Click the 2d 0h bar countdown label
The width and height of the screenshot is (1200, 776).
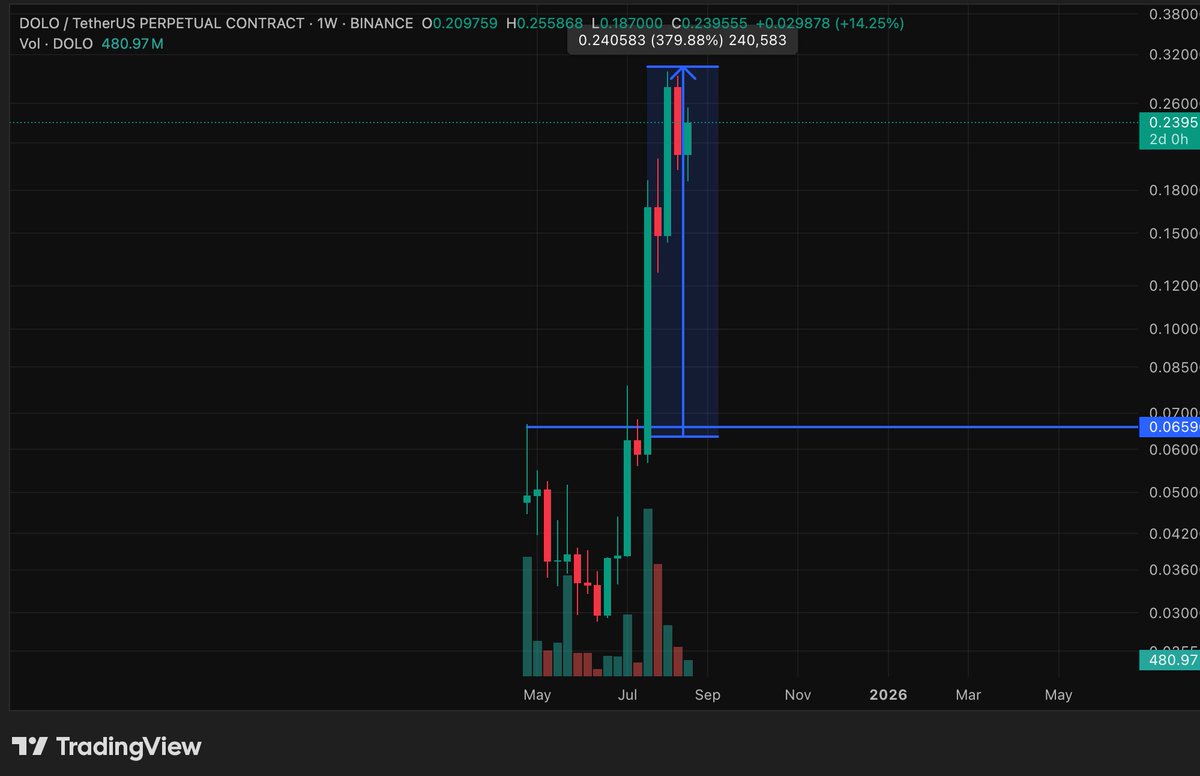1169,140
